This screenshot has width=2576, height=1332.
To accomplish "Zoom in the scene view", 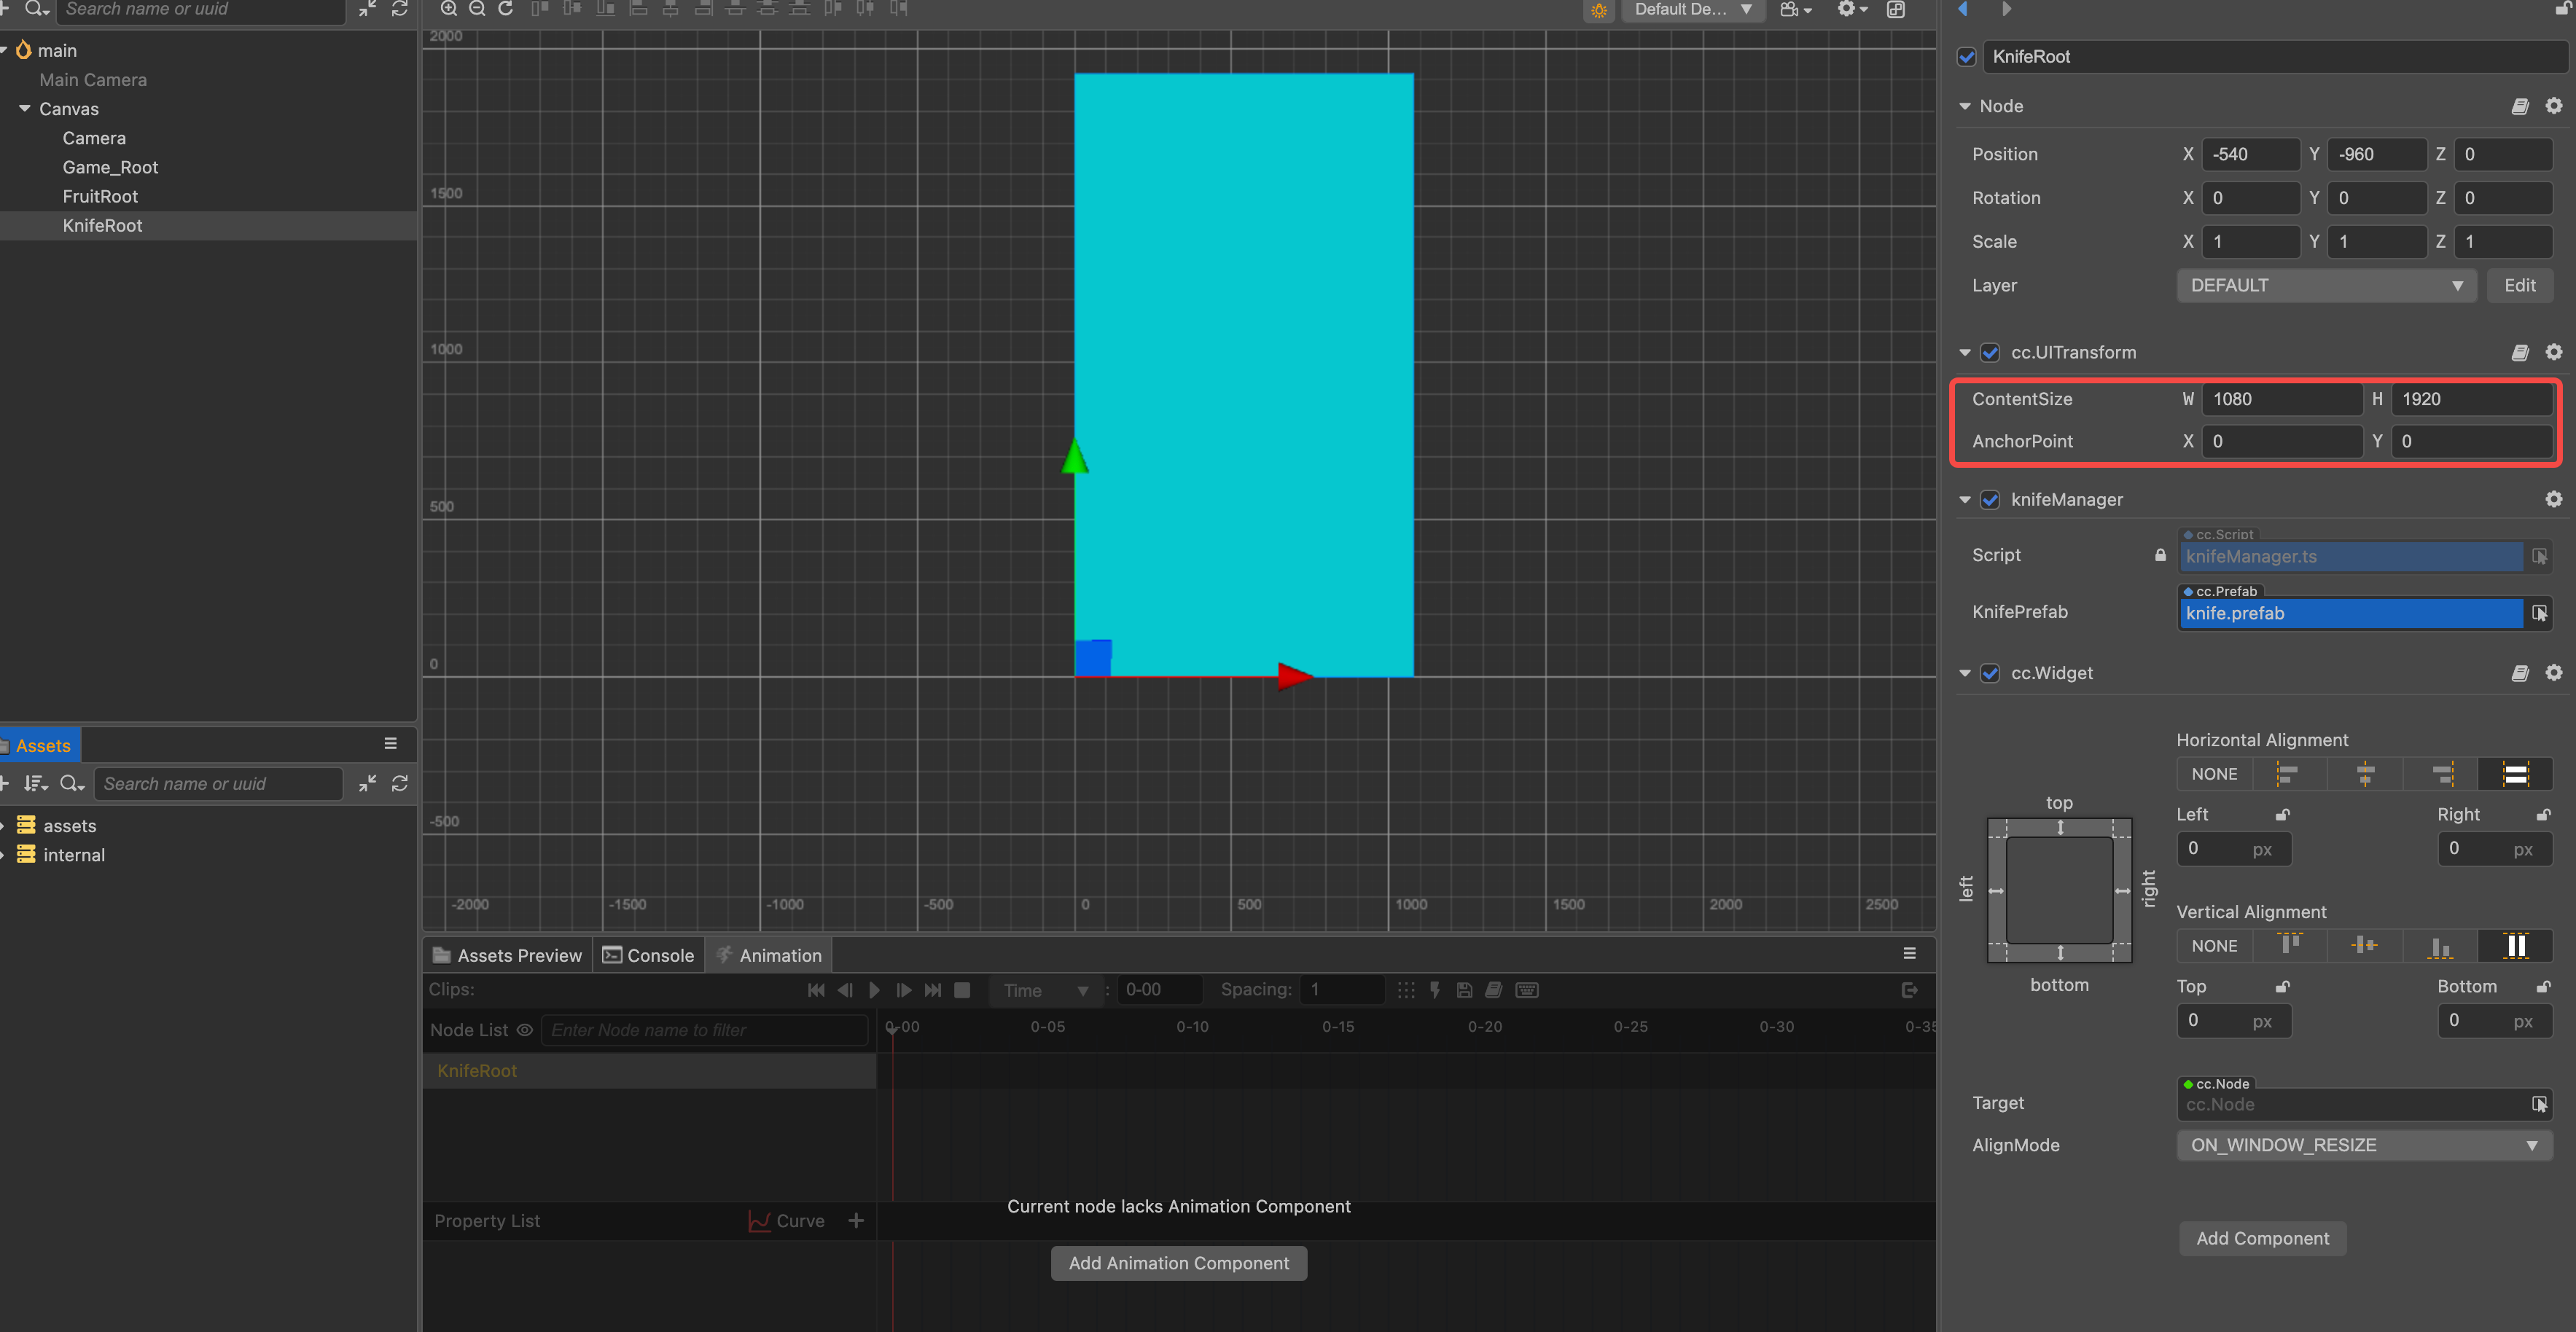I will tap(449, 9).
